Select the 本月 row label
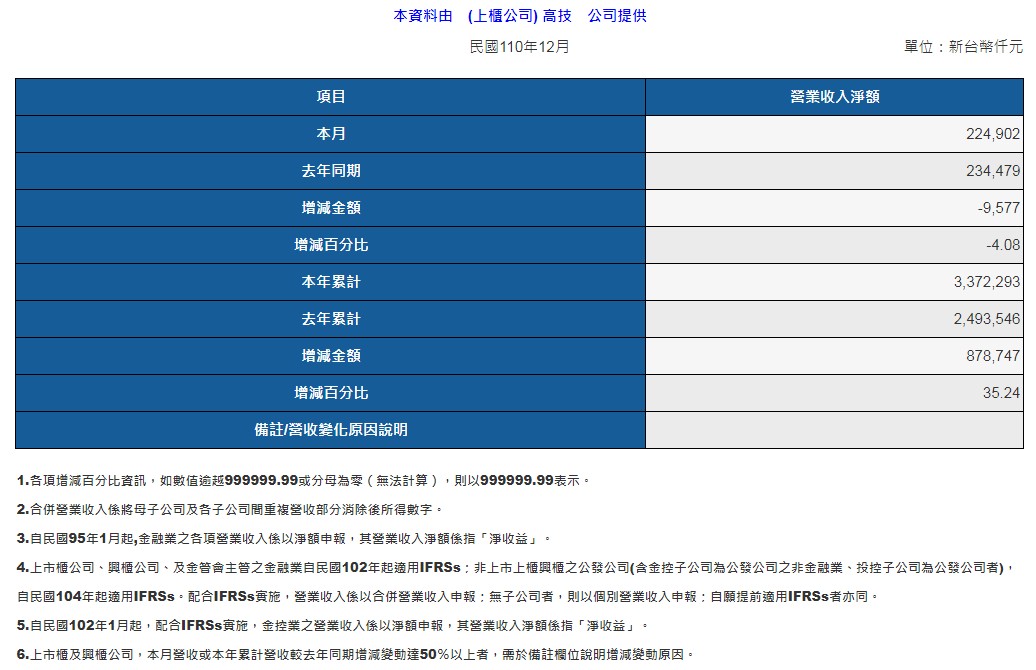The image size is (1036, 670). point(330,134)
